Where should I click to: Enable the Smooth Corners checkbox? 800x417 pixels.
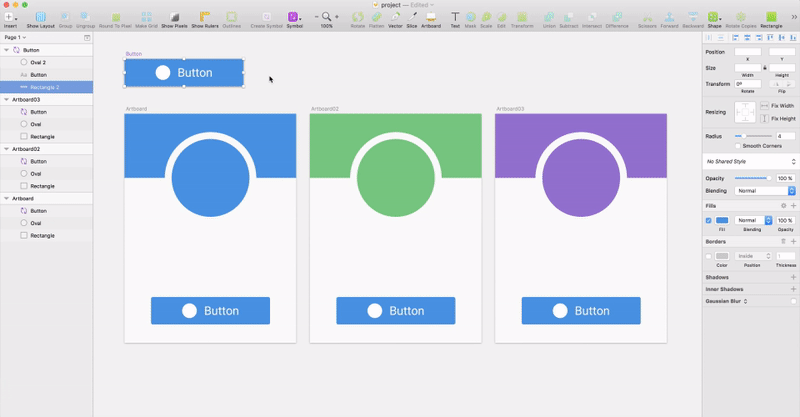738,146
